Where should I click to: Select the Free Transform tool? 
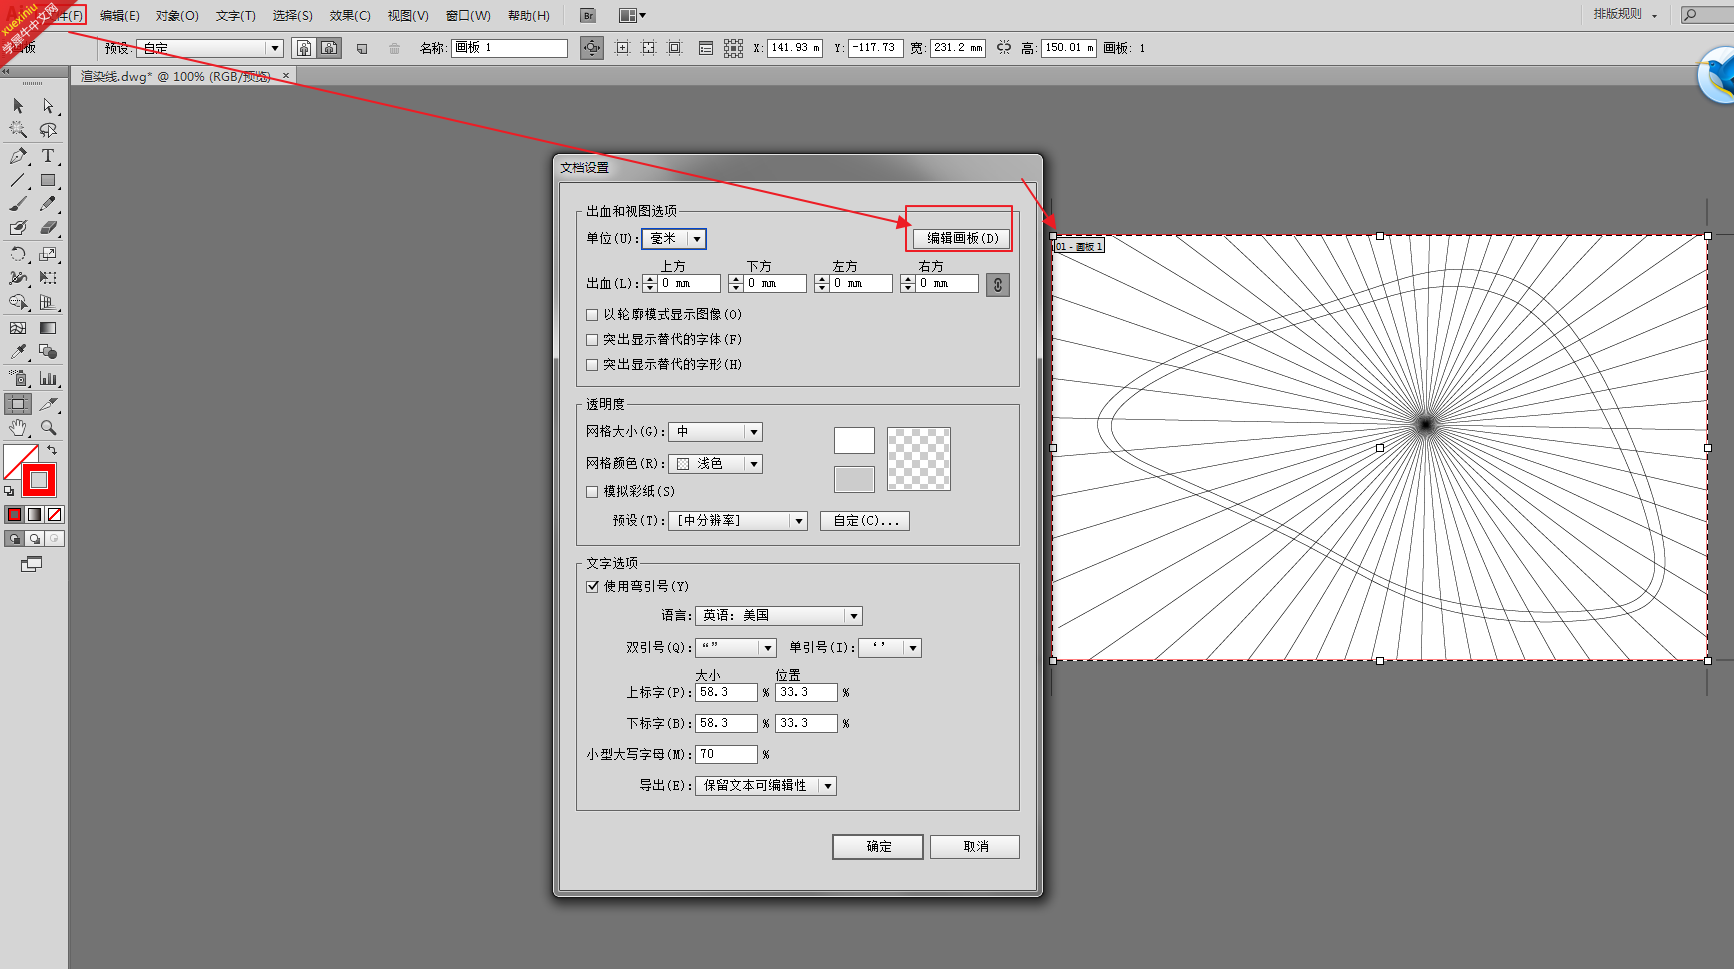pyautogui.click(x=48, y=278)
